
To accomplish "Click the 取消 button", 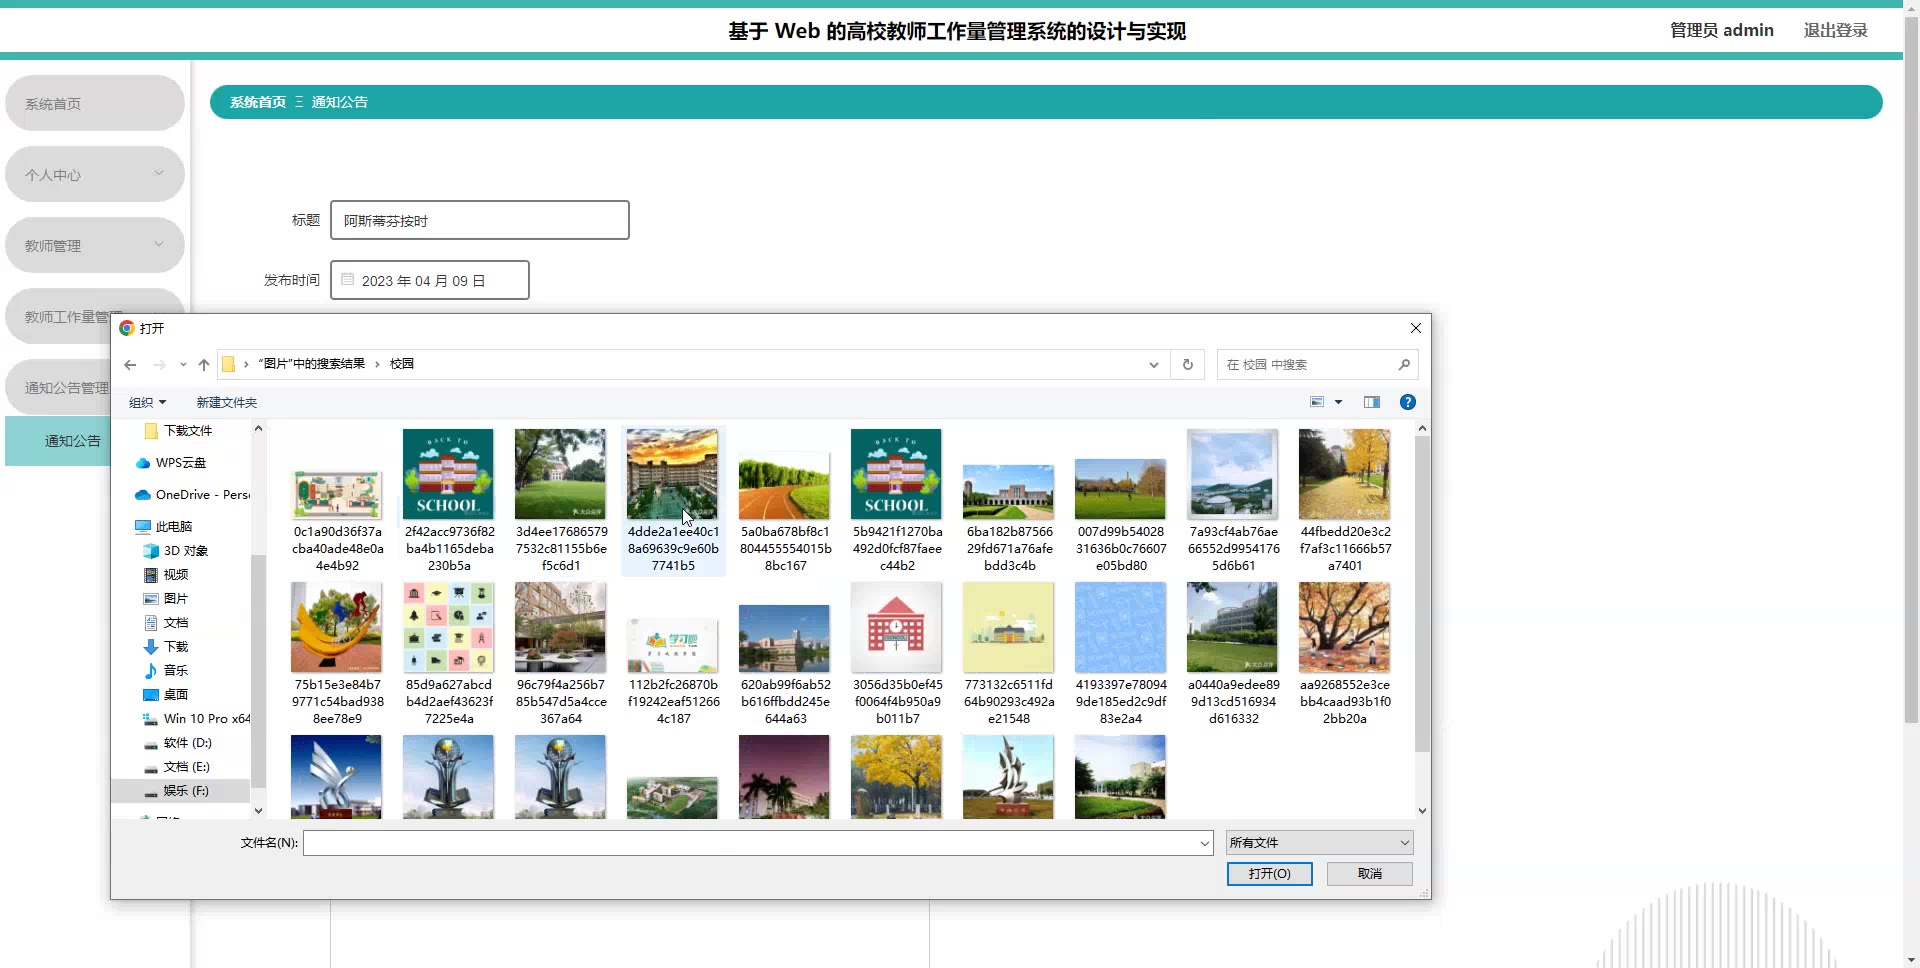I will 1370,874.
